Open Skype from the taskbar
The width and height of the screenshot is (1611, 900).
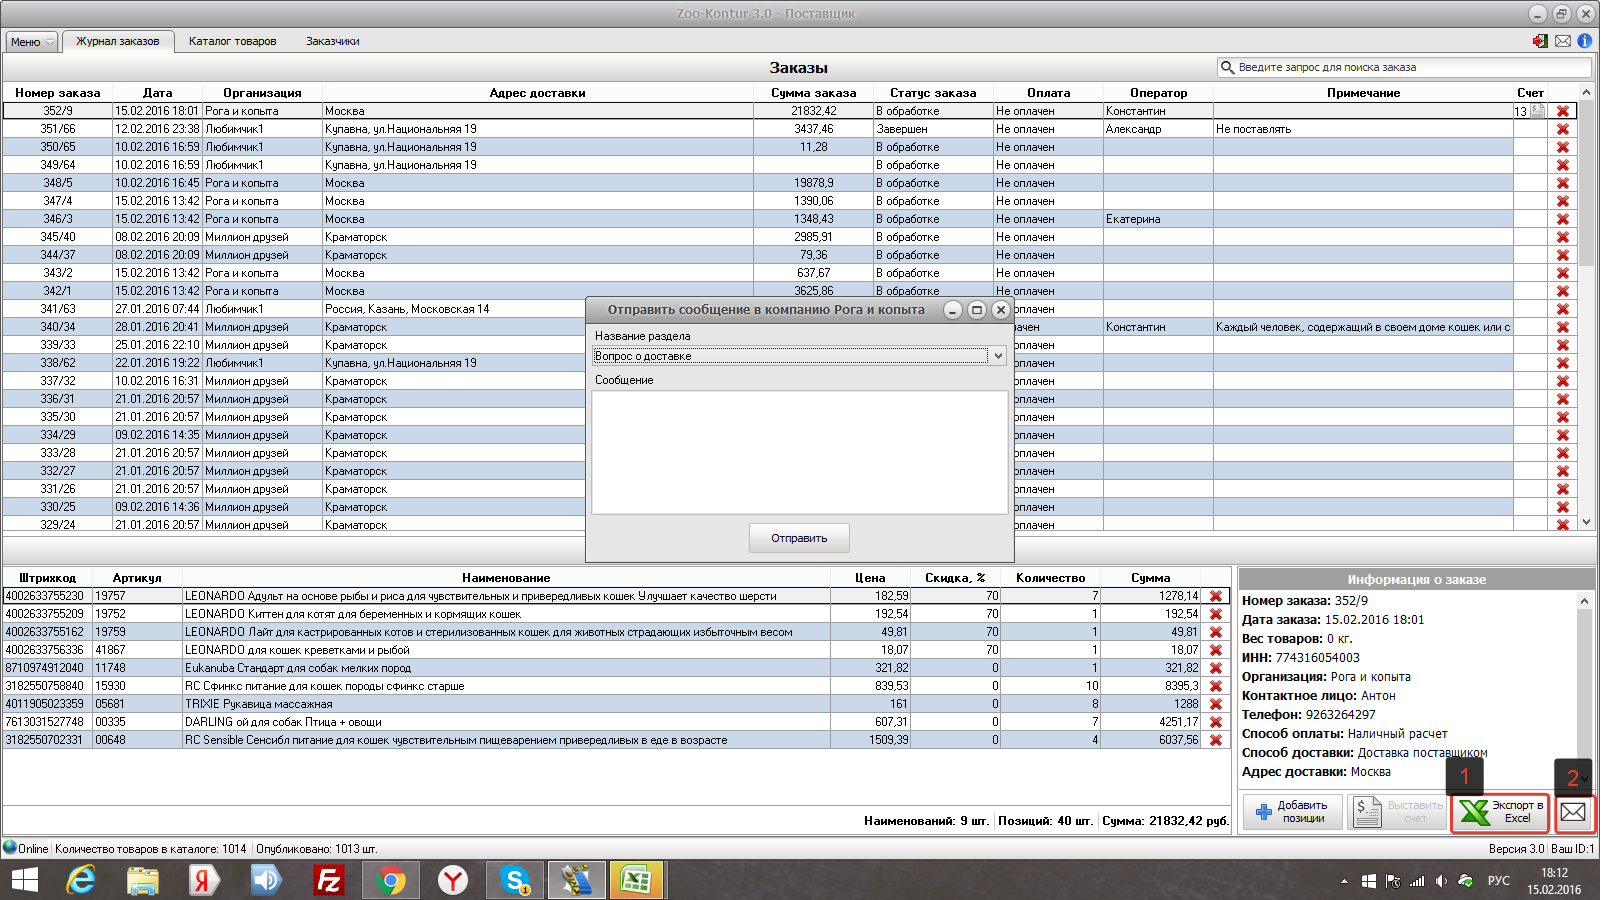[515, 880]
